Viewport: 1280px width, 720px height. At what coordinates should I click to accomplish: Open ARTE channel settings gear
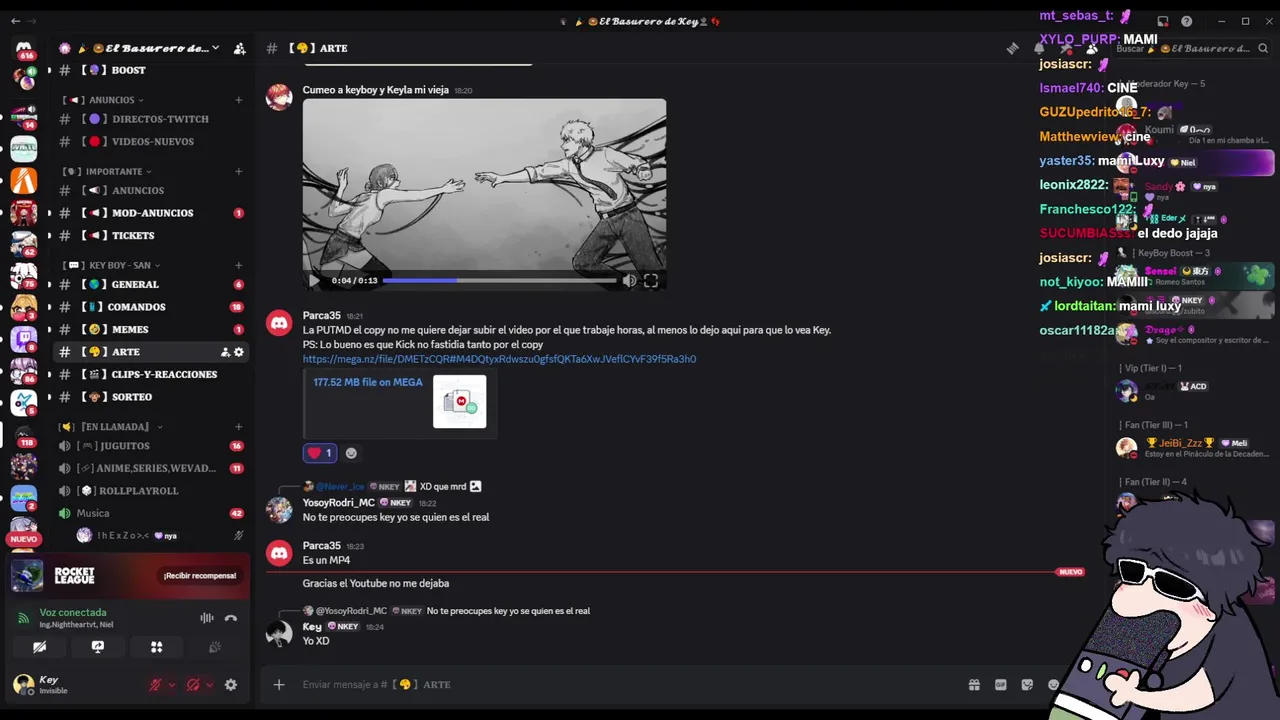tap(239, 352)
